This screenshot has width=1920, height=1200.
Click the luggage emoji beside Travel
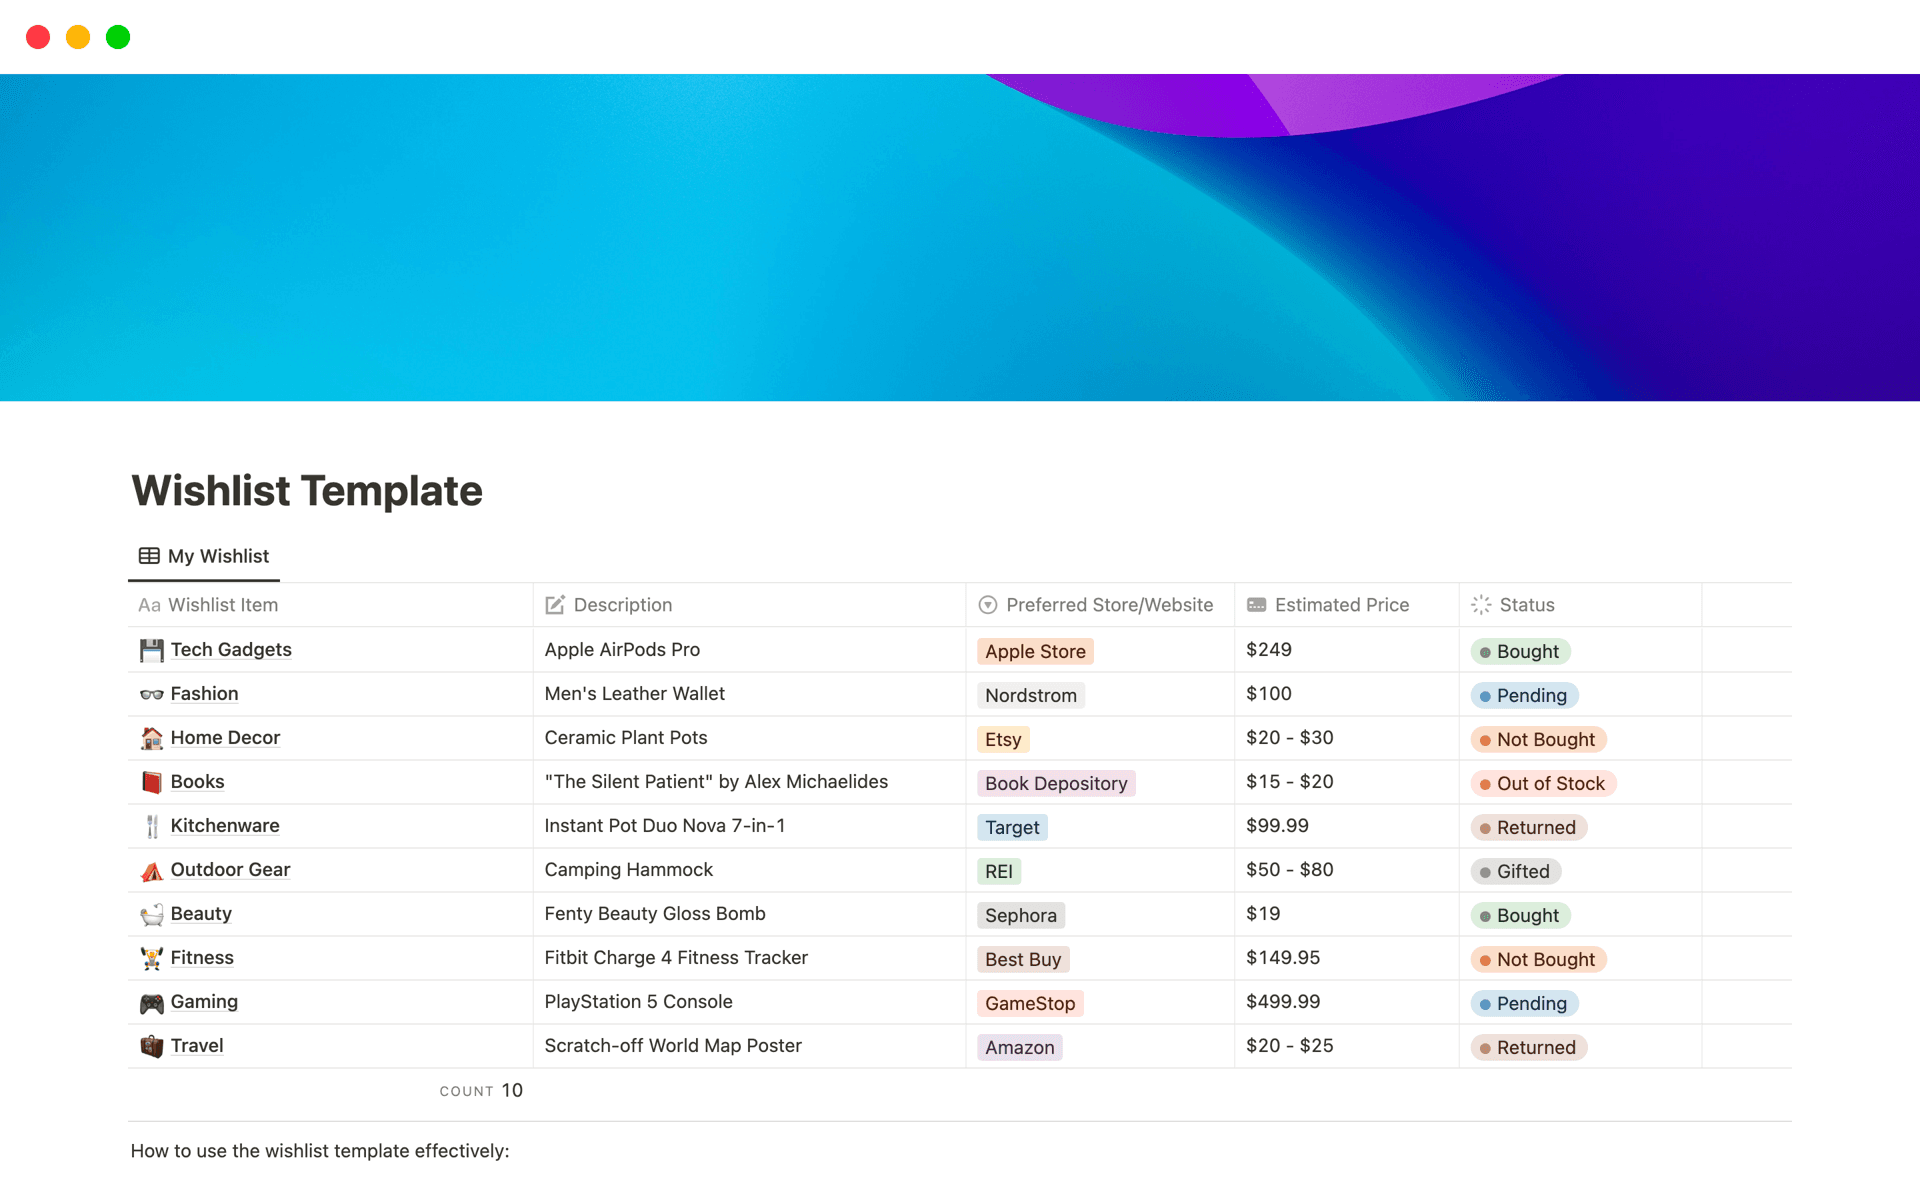tap(150, 1046)
